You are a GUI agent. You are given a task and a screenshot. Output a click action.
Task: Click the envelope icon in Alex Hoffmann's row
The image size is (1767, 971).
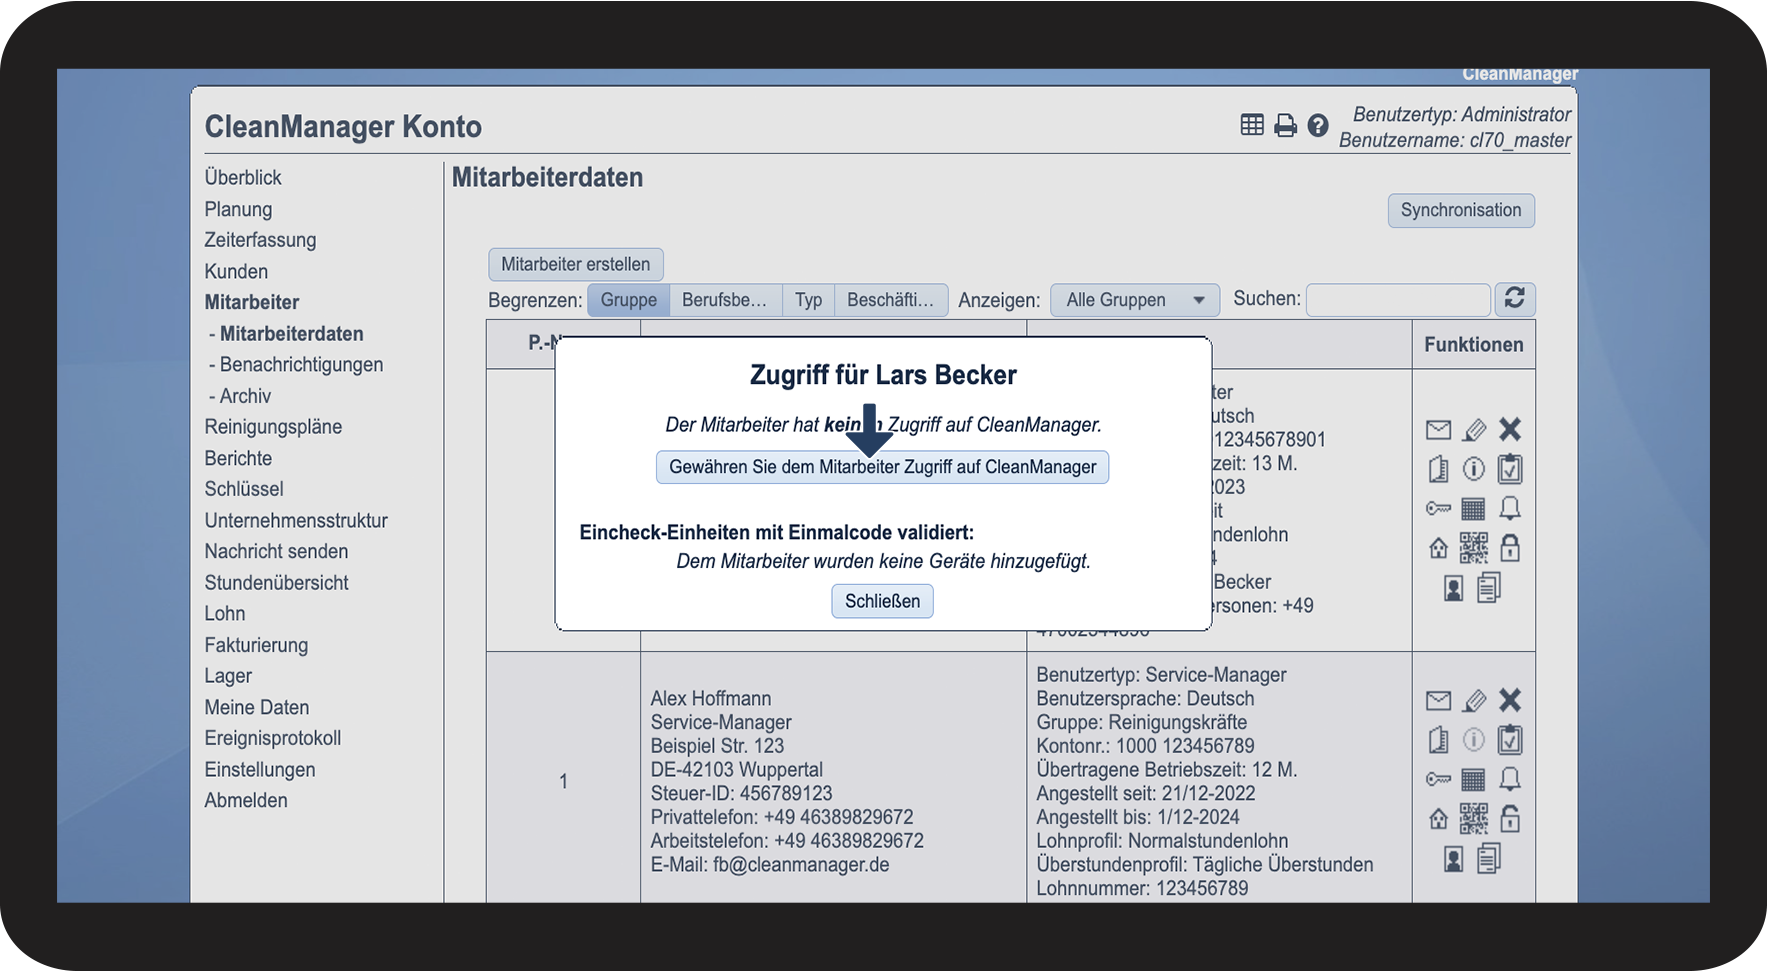pyautogui.click(x=1438, y=701)
